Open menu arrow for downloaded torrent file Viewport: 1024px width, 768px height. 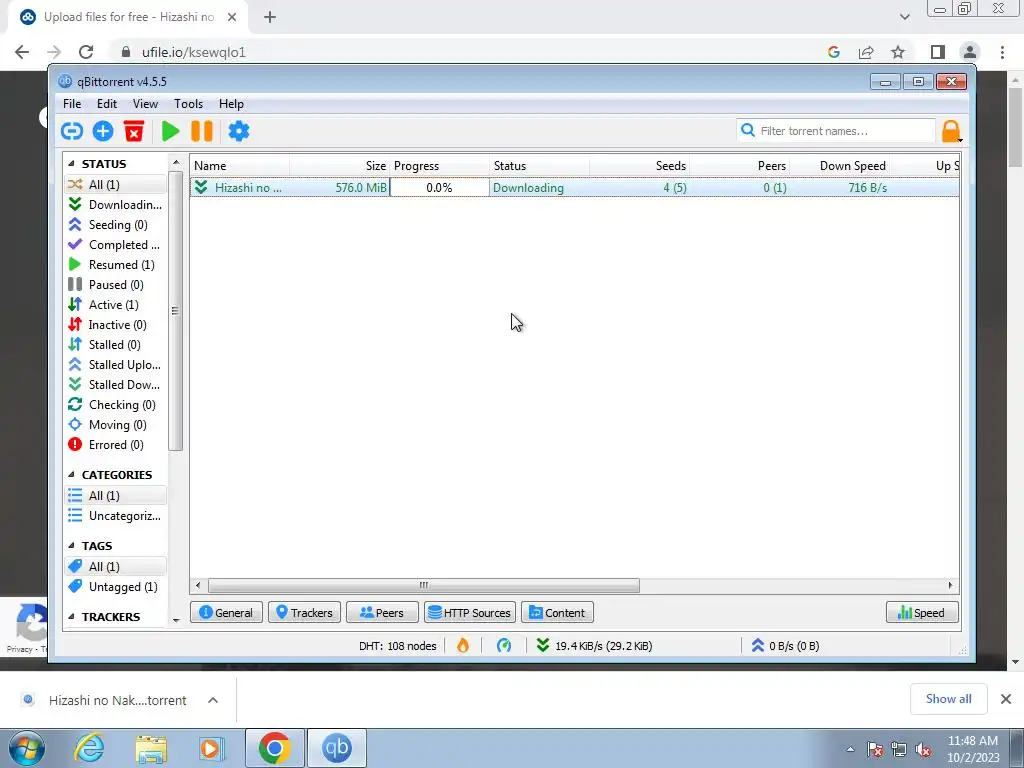tap(213, 700)
